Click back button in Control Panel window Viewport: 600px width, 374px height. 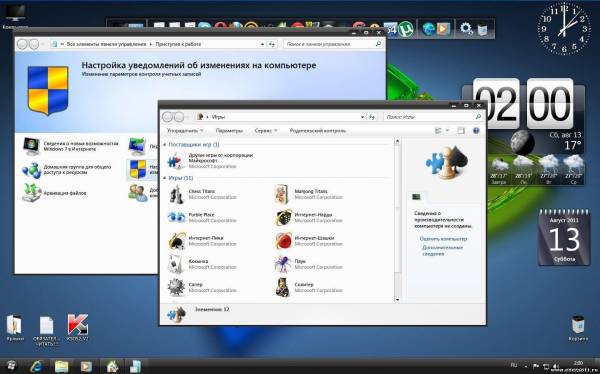coord(23,44)
